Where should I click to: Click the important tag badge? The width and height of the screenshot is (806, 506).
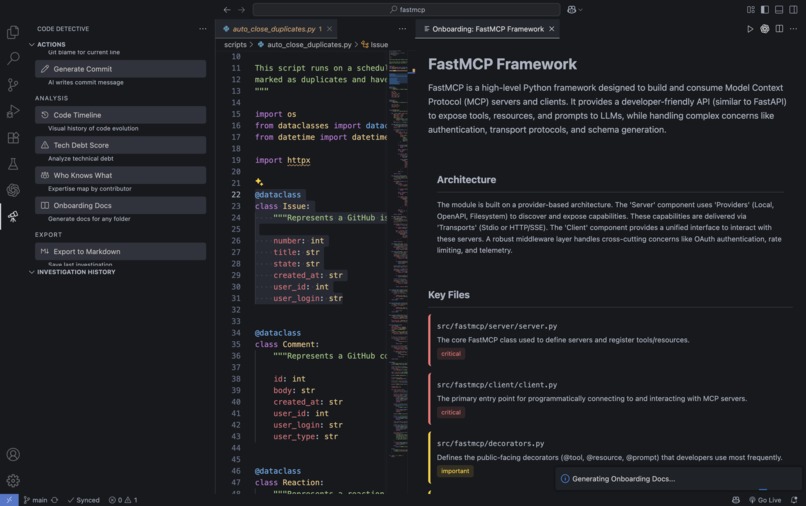[x=455, y=471]
